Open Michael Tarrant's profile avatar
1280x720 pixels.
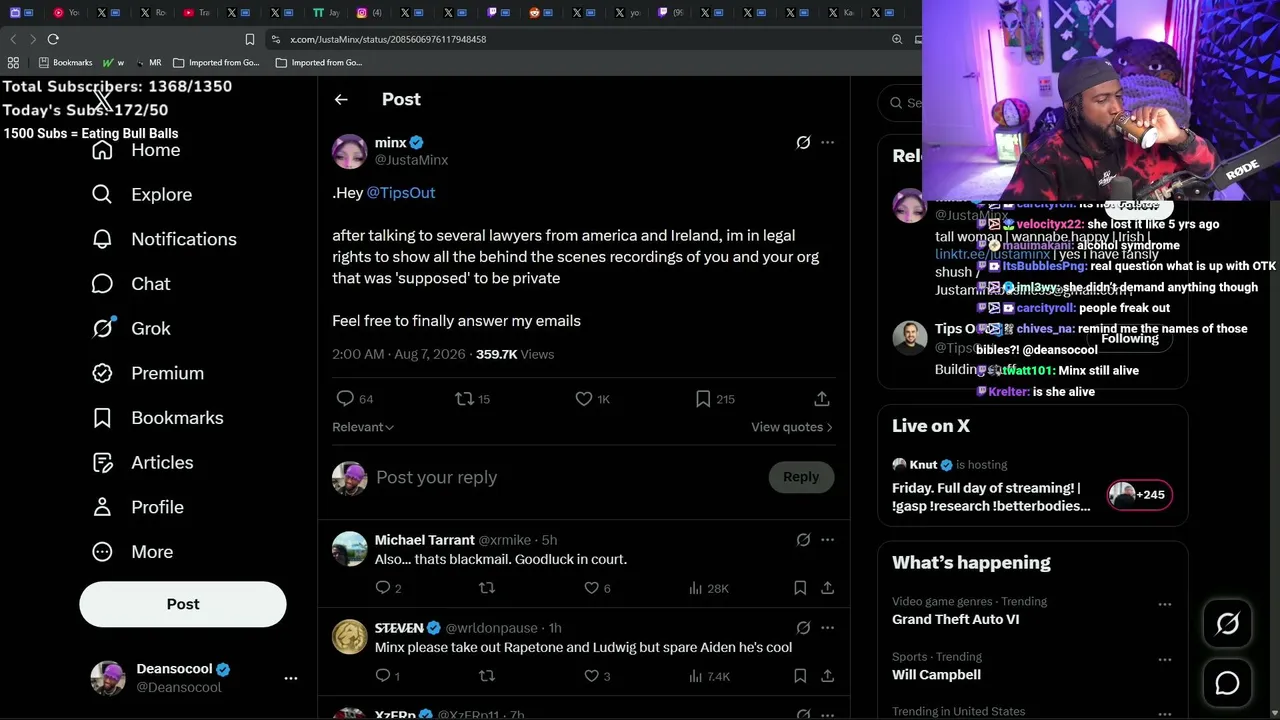tap(350, 549)
